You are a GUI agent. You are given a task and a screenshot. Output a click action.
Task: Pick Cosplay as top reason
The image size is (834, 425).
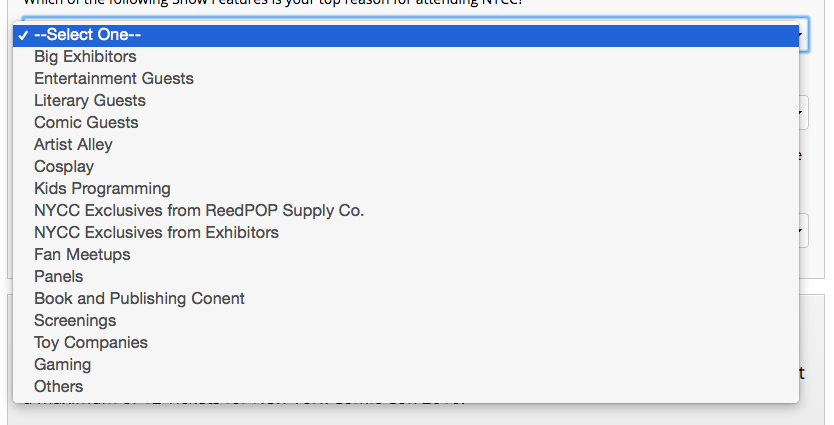(x=406, y=166)
